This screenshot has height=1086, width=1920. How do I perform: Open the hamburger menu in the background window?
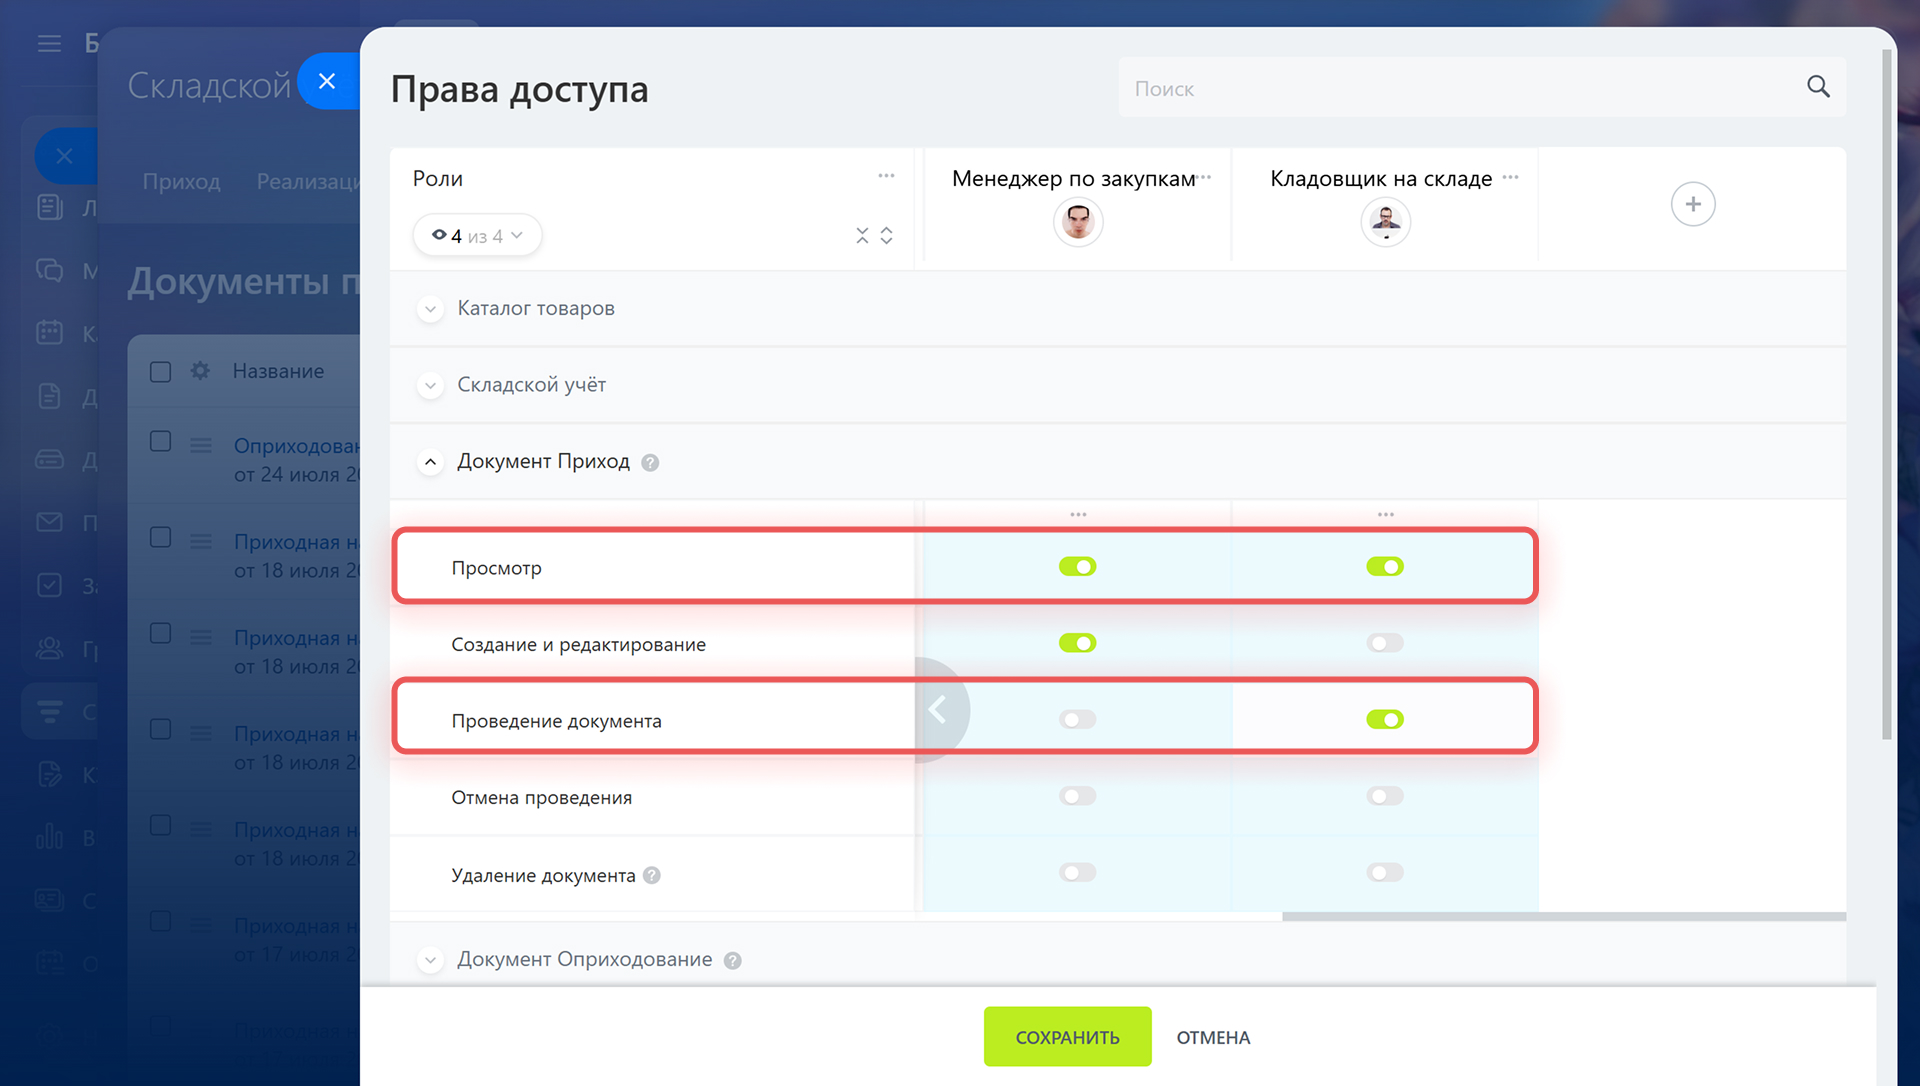click(x=49, y=43)
